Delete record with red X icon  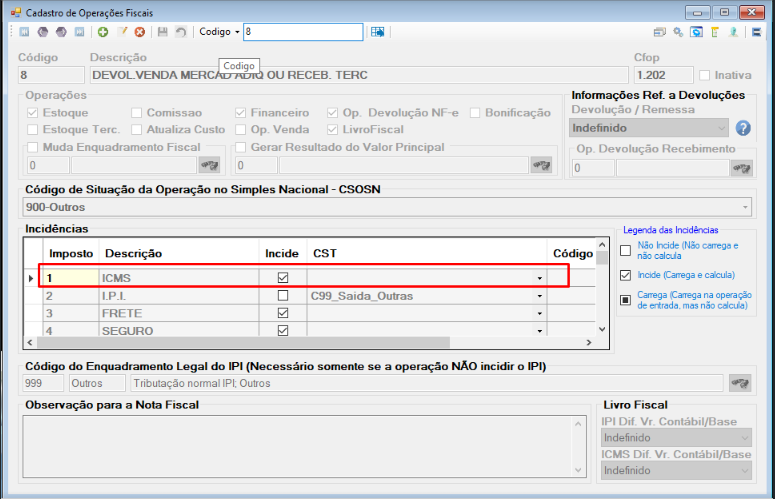click(x=140, y=32)
